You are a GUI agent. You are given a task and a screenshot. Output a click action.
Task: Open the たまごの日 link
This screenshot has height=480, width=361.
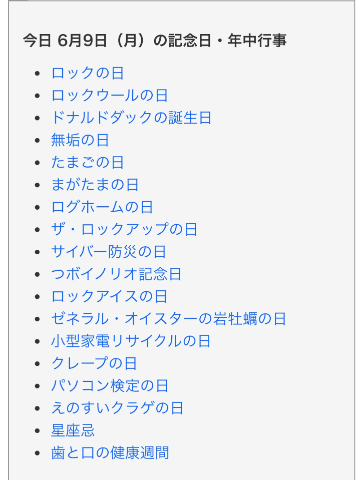pyautogui.click(x=88, y=162)
